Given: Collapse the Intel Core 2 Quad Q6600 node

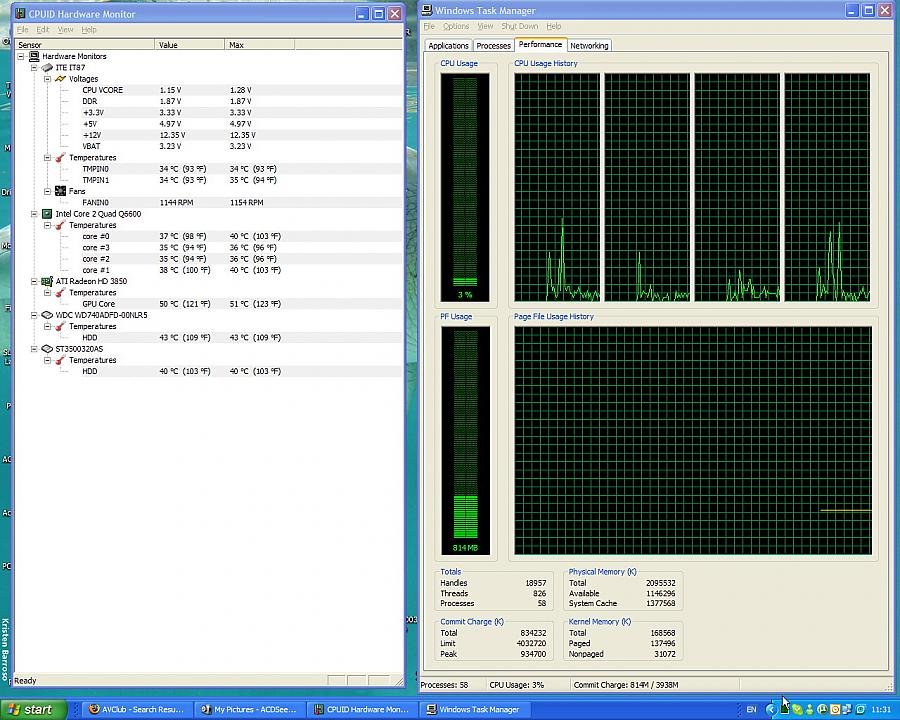Looking at the screenshot, I should tap(34, 214).
